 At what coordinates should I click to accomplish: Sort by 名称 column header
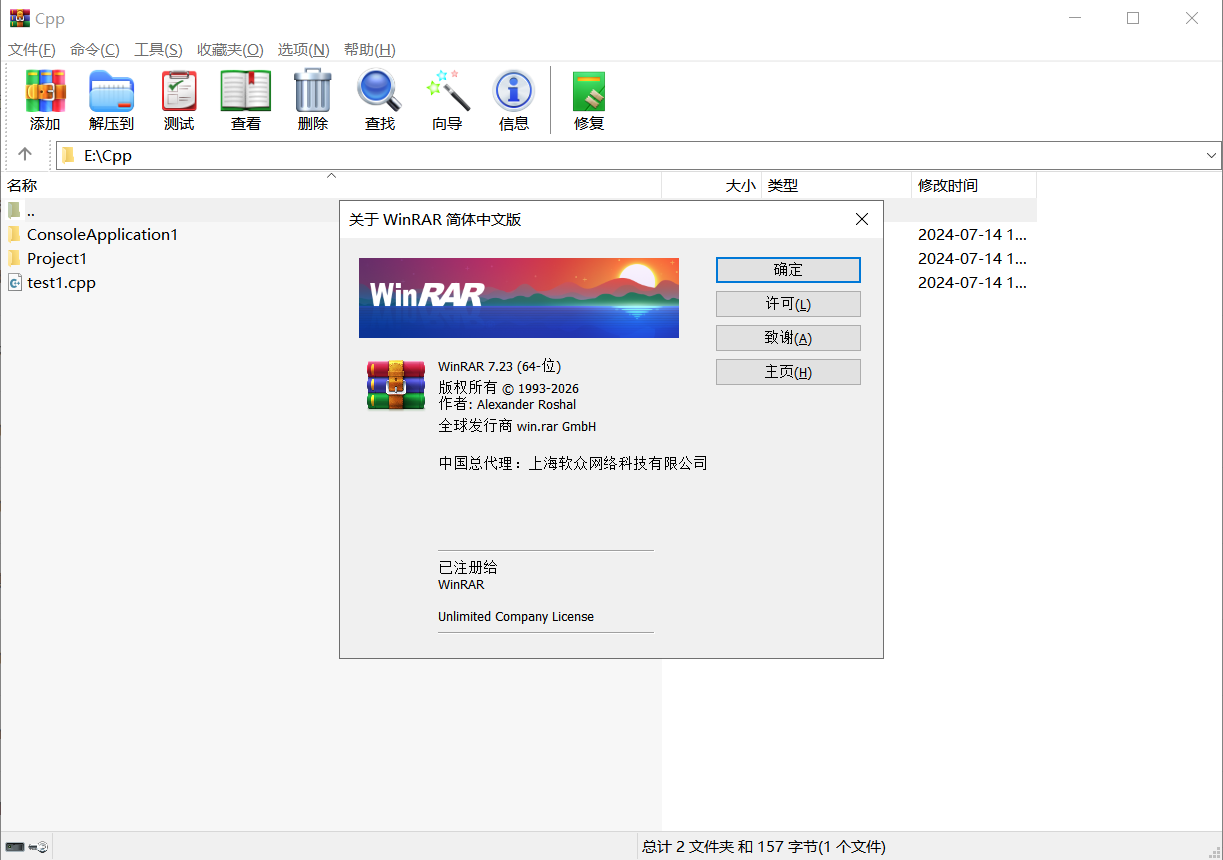(x=331, y=185)
